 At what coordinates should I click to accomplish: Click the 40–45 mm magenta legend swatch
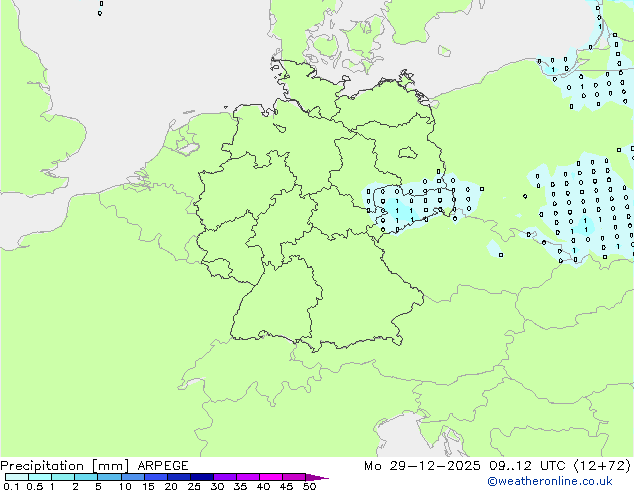pyautogui.click(x=271, y=477)
